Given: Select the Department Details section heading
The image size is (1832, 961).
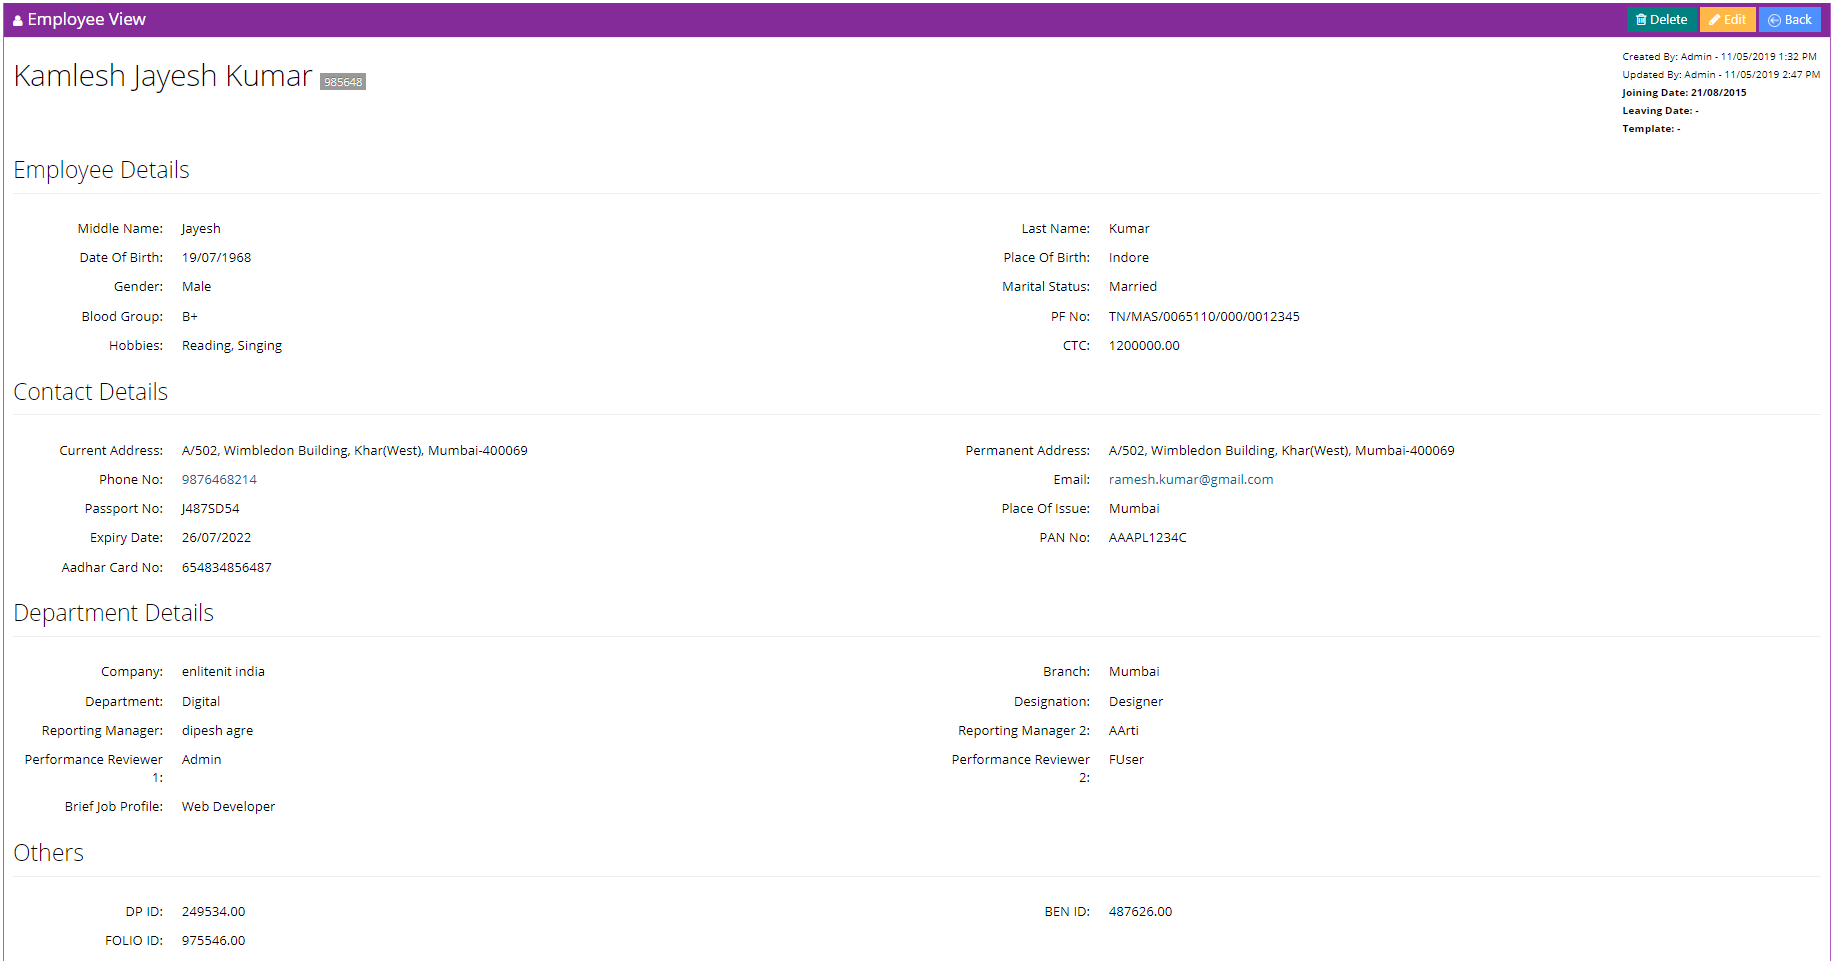Looking at the screenshot, I should click(113, 613).
